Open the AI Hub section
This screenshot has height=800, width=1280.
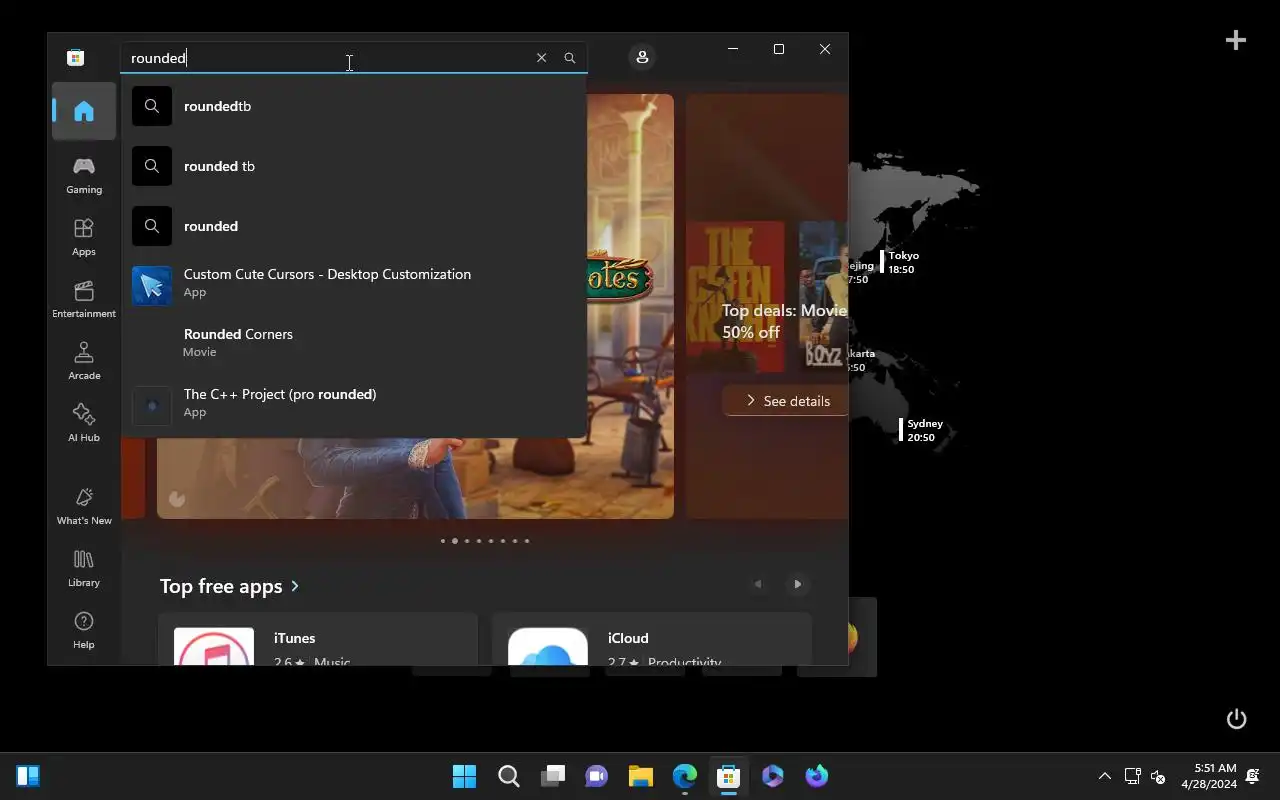pos(84,423)
